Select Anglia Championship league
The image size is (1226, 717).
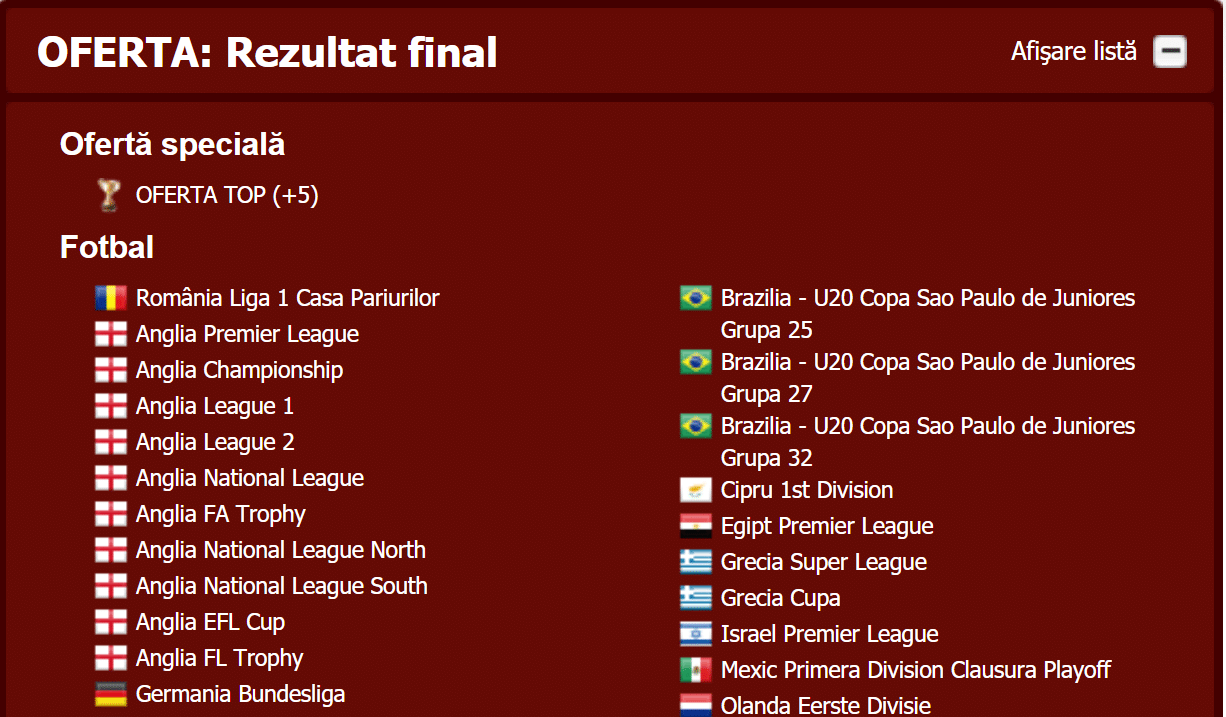(x=239, y=370)
